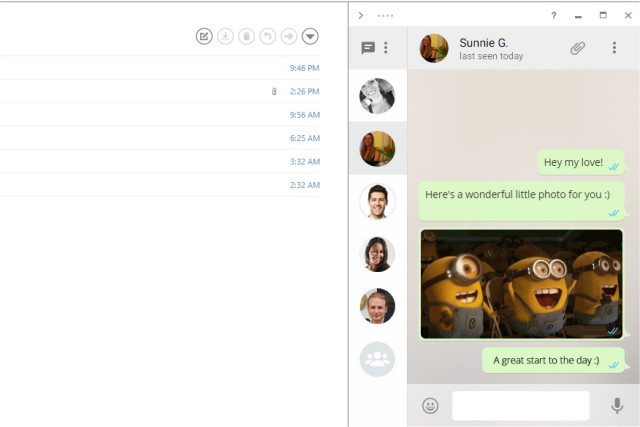
Task: Select the blond man contact avatar
Action: tap(377, 306)
